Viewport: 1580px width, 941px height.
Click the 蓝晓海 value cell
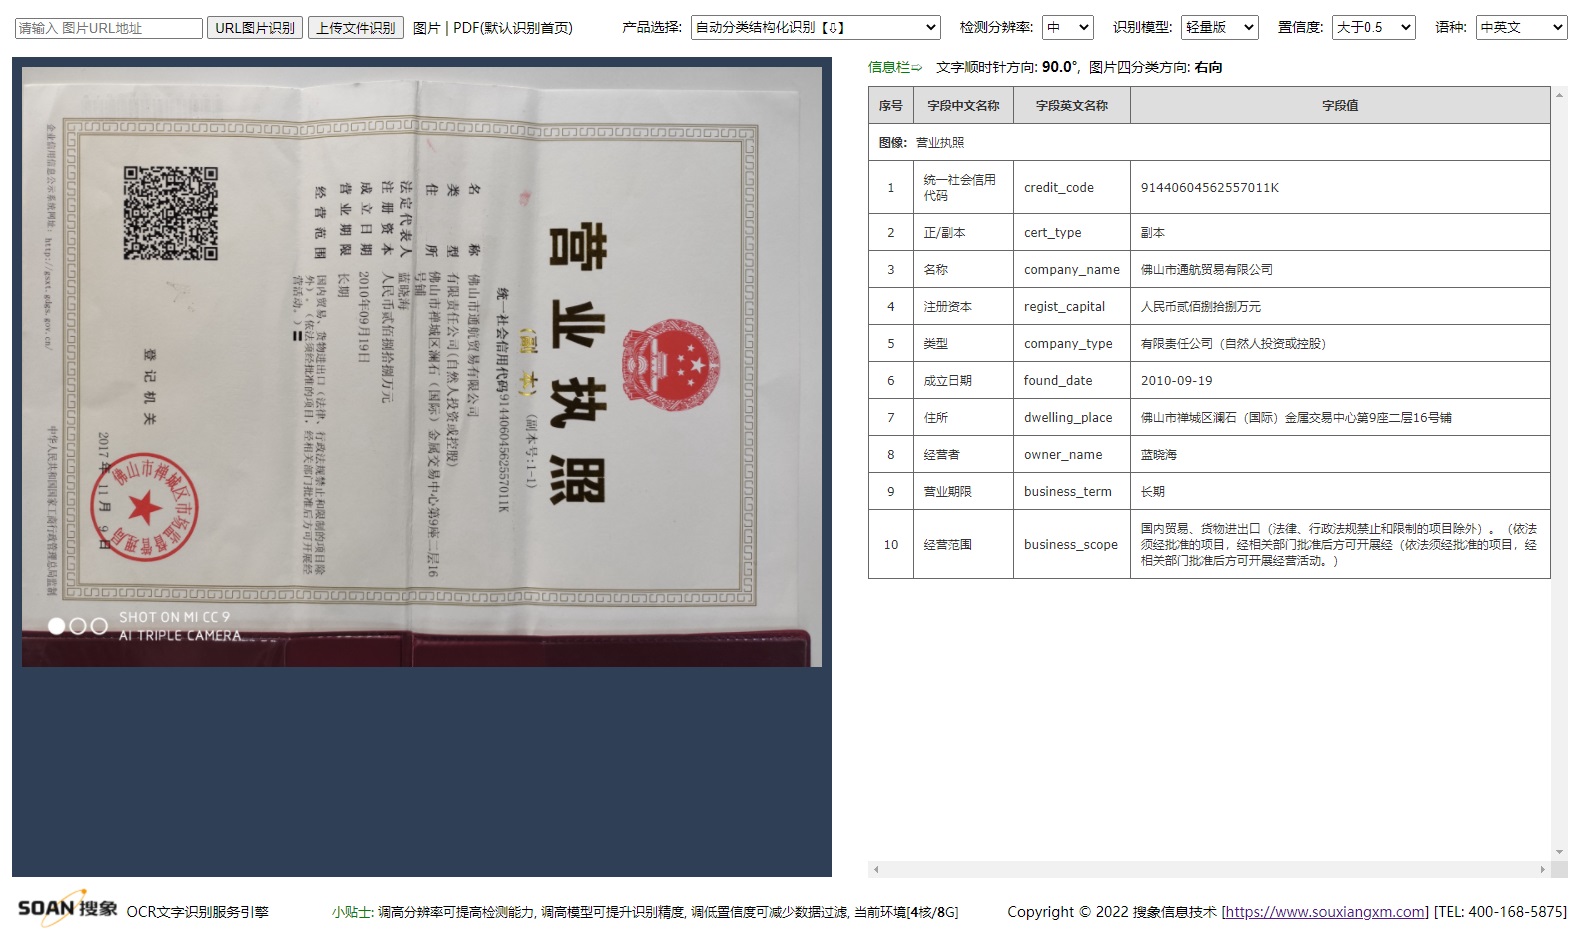pyautogui.click(x=1340, y=454)
